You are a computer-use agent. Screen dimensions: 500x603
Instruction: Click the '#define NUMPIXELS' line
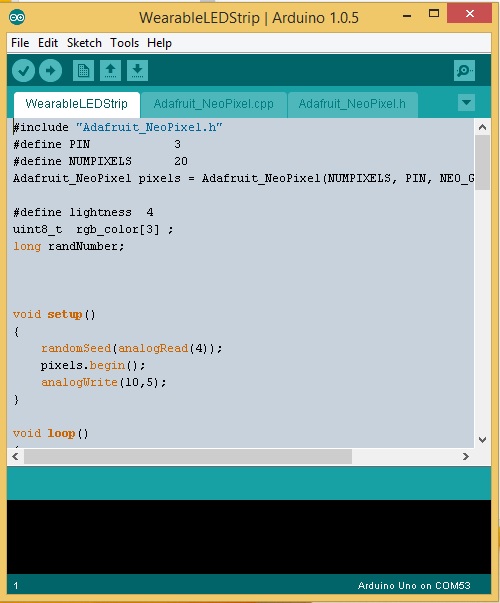click(100, 161)
